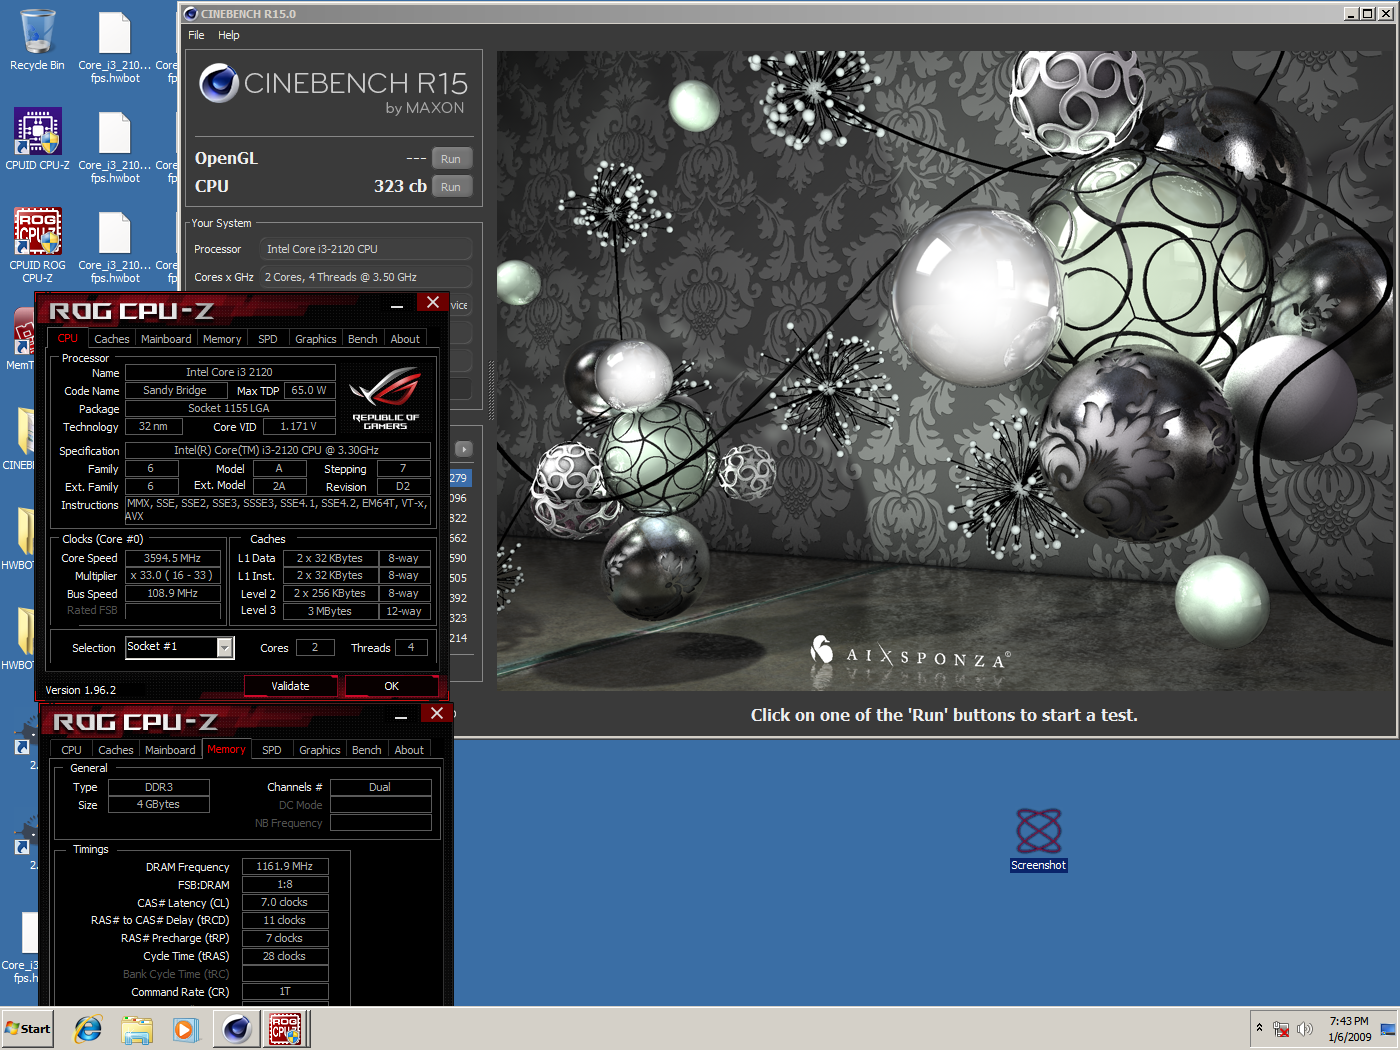Screen dimensions: 1400x1050
Task: Launch CPUID CPU-Z desktop shortcut
Action: (37, 140)
